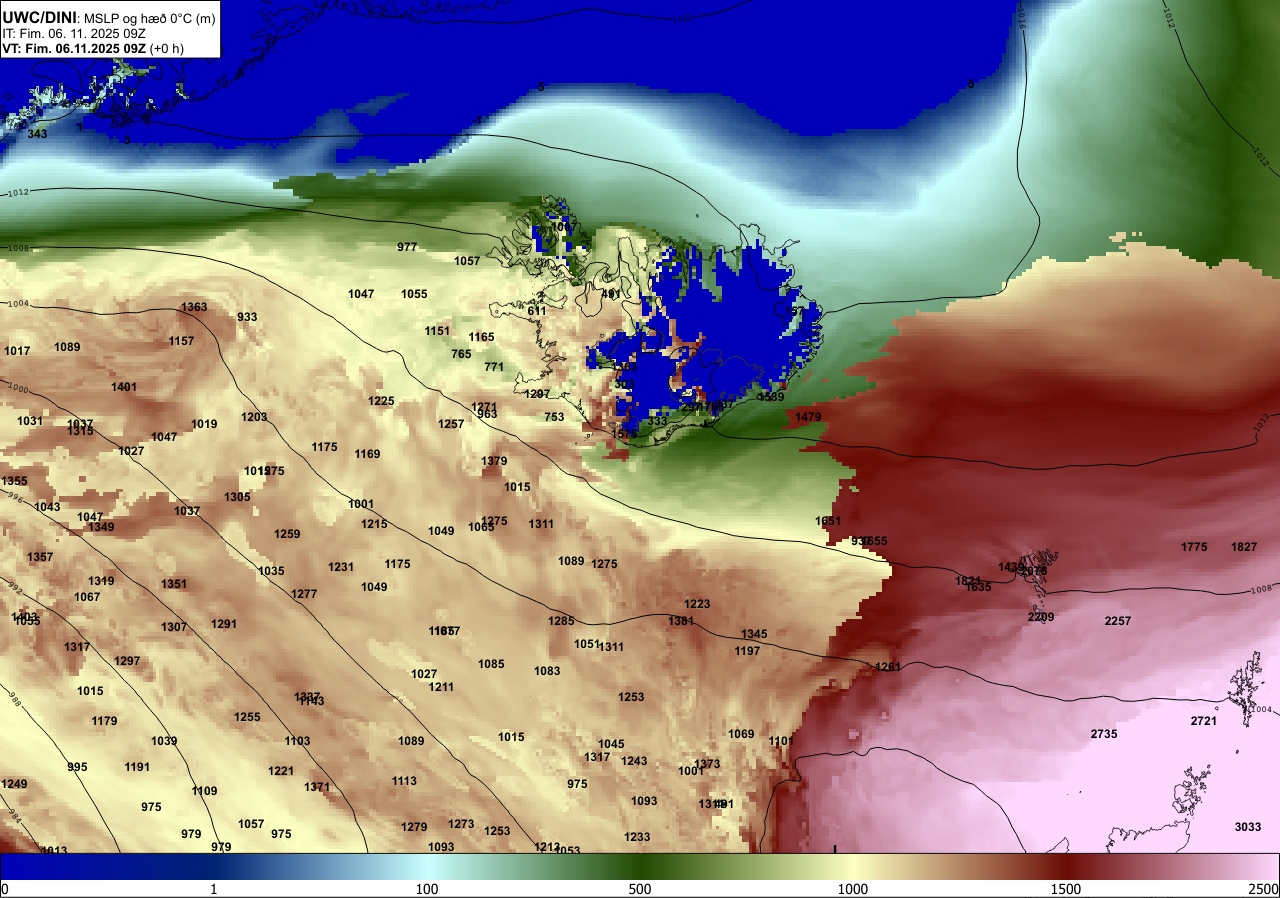Viewport: 1280px width, 898px height.
Task: Click the 1479 height value near Iceland
Action: tap(808, 417)
